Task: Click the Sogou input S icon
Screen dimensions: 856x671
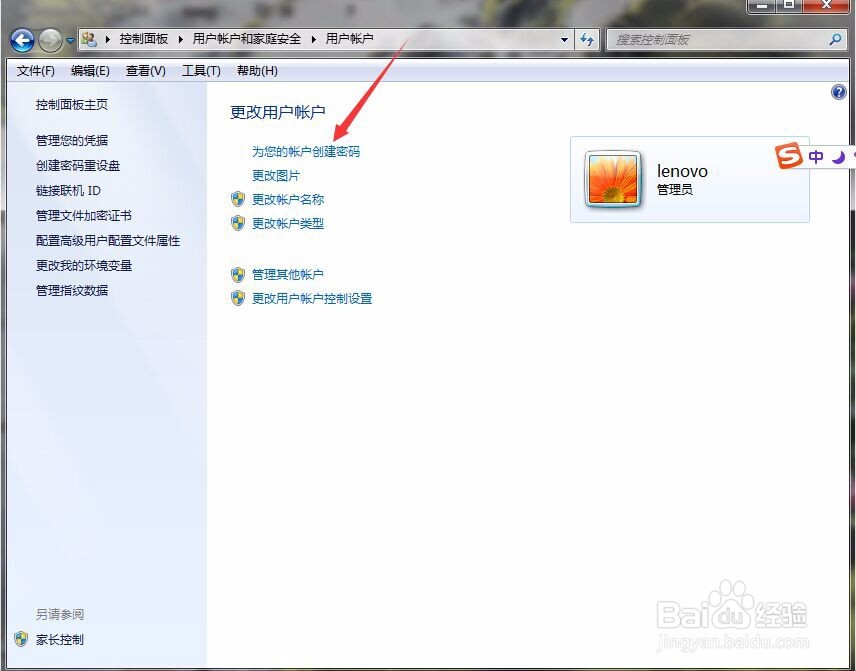Action: click(788, 157)
